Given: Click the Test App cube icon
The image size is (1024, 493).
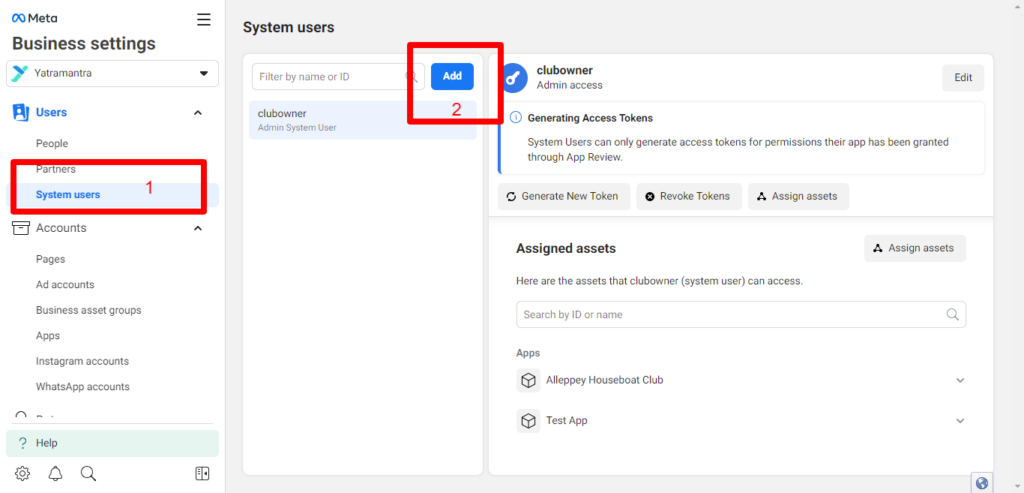Looking at the screenshot, I should click(x=528, y=421).
